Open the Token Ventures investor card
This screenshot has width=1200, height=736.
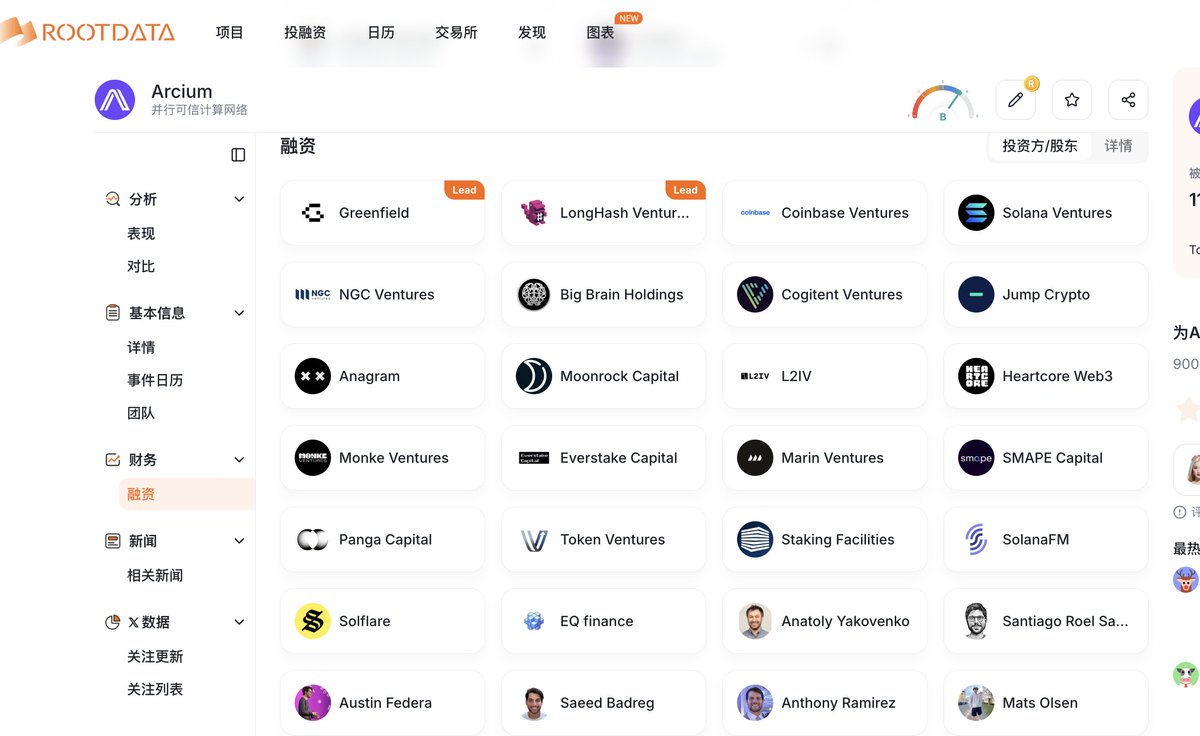pos(604,540)
